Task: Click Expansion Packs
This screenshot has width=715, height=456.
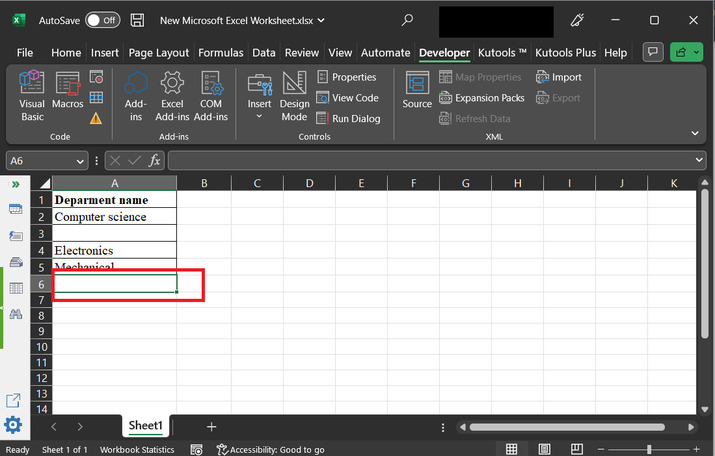Action: (x=482, y=98)
